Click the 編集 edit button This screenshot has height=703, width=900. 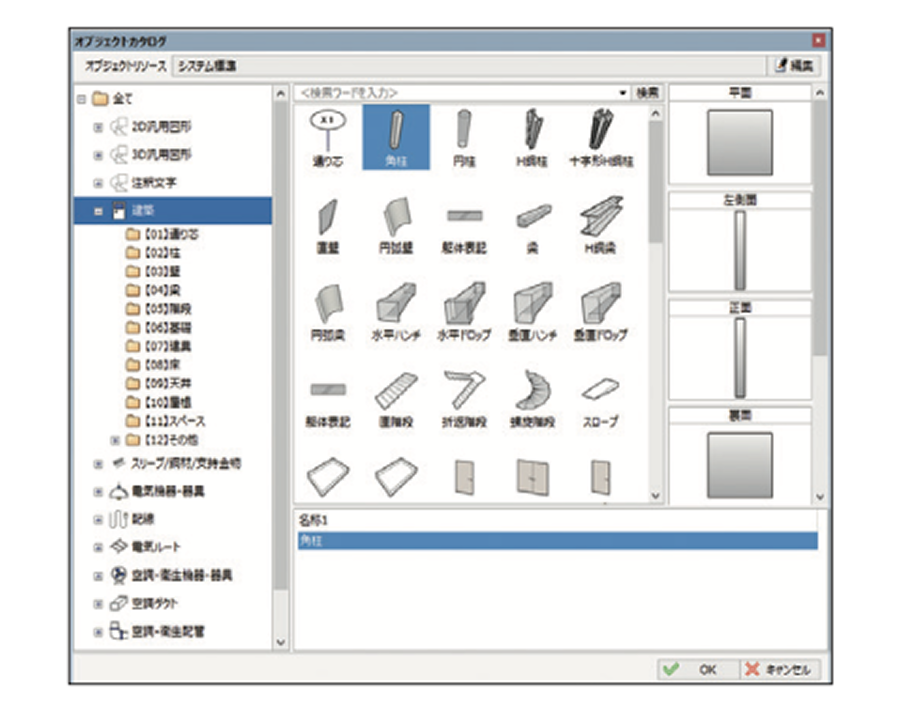[795, 66]
